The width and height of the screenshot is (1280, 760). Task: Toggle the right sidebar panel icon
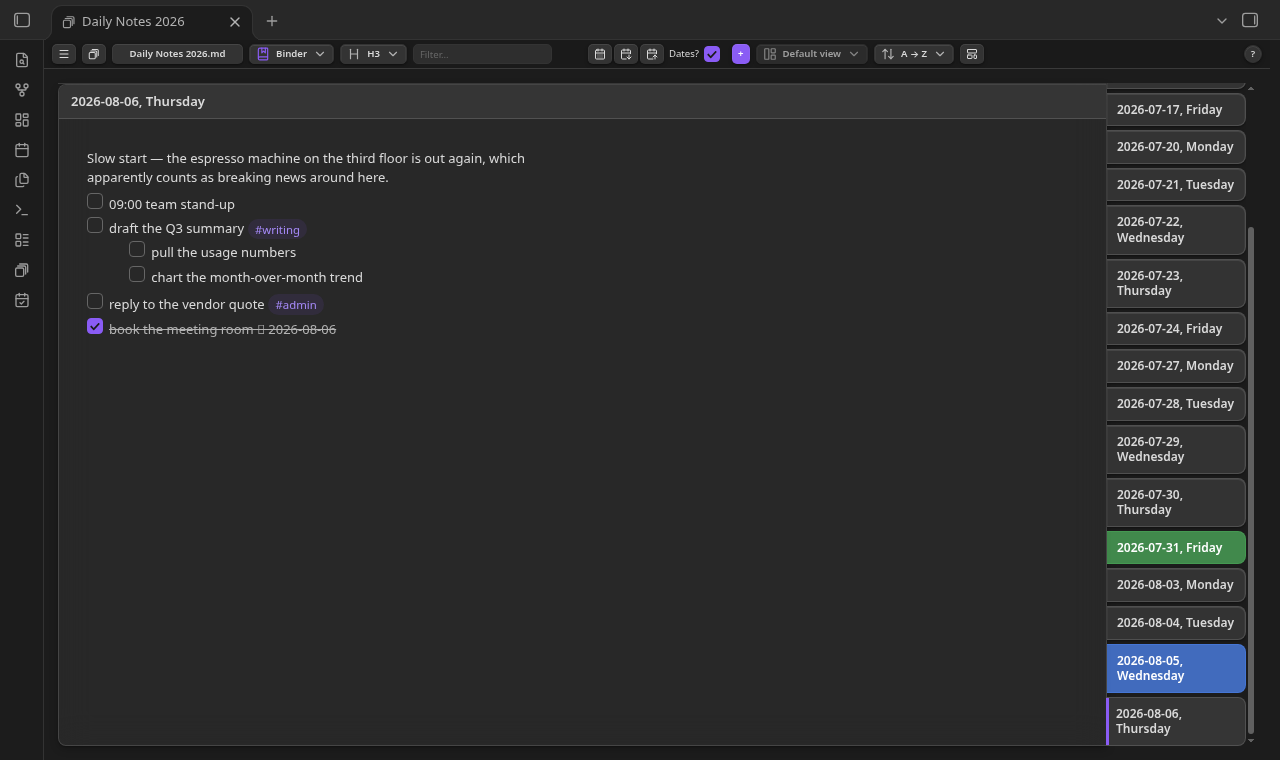pos(1250,20)
